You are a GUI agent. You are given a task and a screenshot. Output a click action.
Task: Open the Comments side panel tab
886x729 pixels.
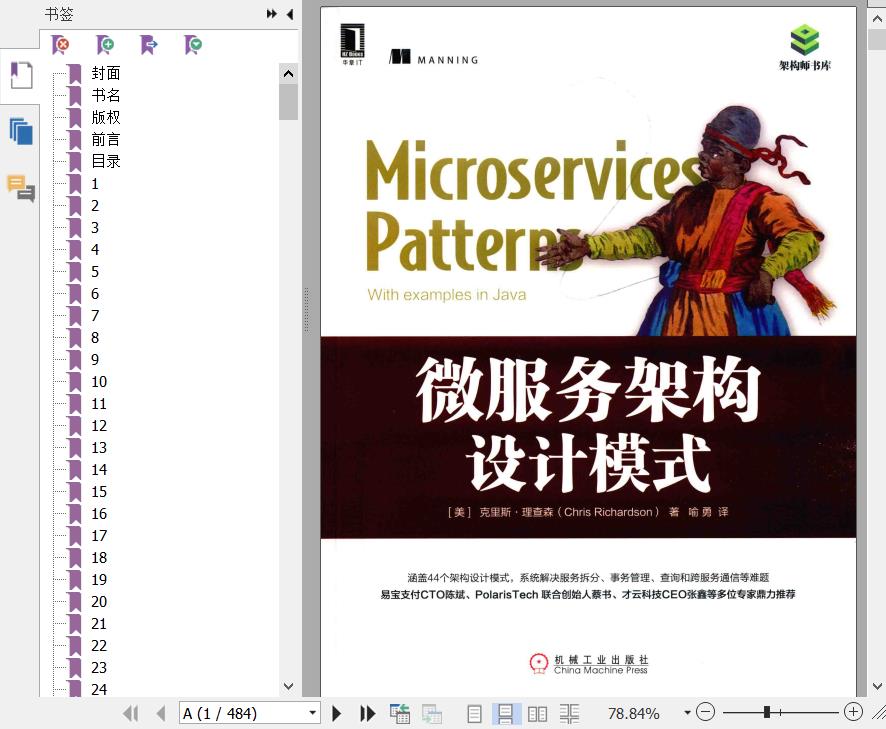point(21,188)
